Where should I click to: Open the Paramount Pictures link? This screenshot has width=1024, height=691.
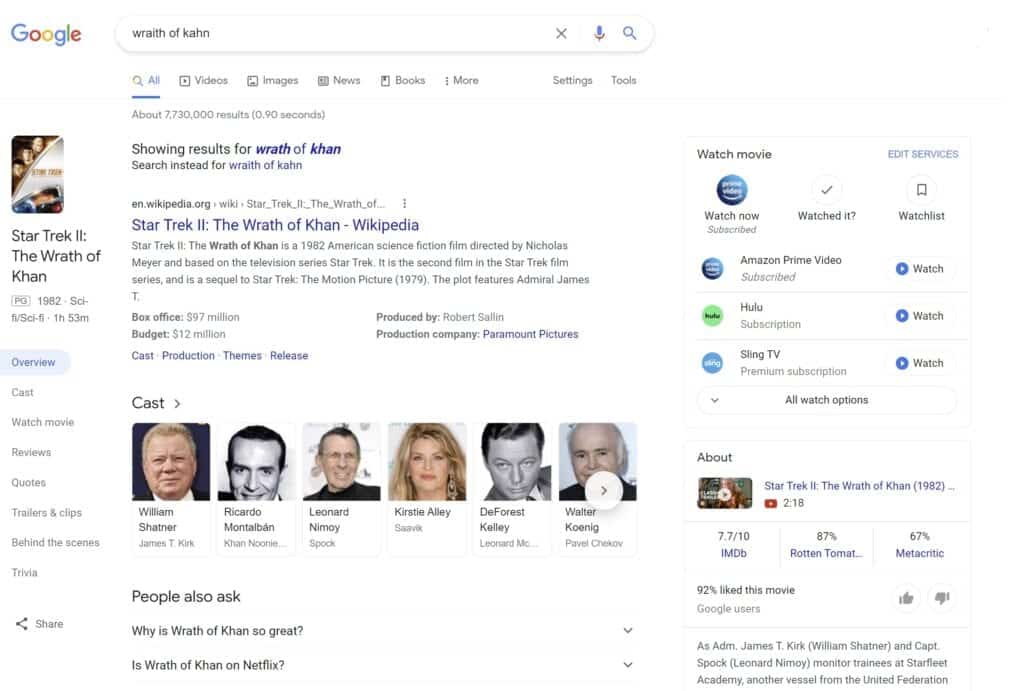tap(530, 334)
